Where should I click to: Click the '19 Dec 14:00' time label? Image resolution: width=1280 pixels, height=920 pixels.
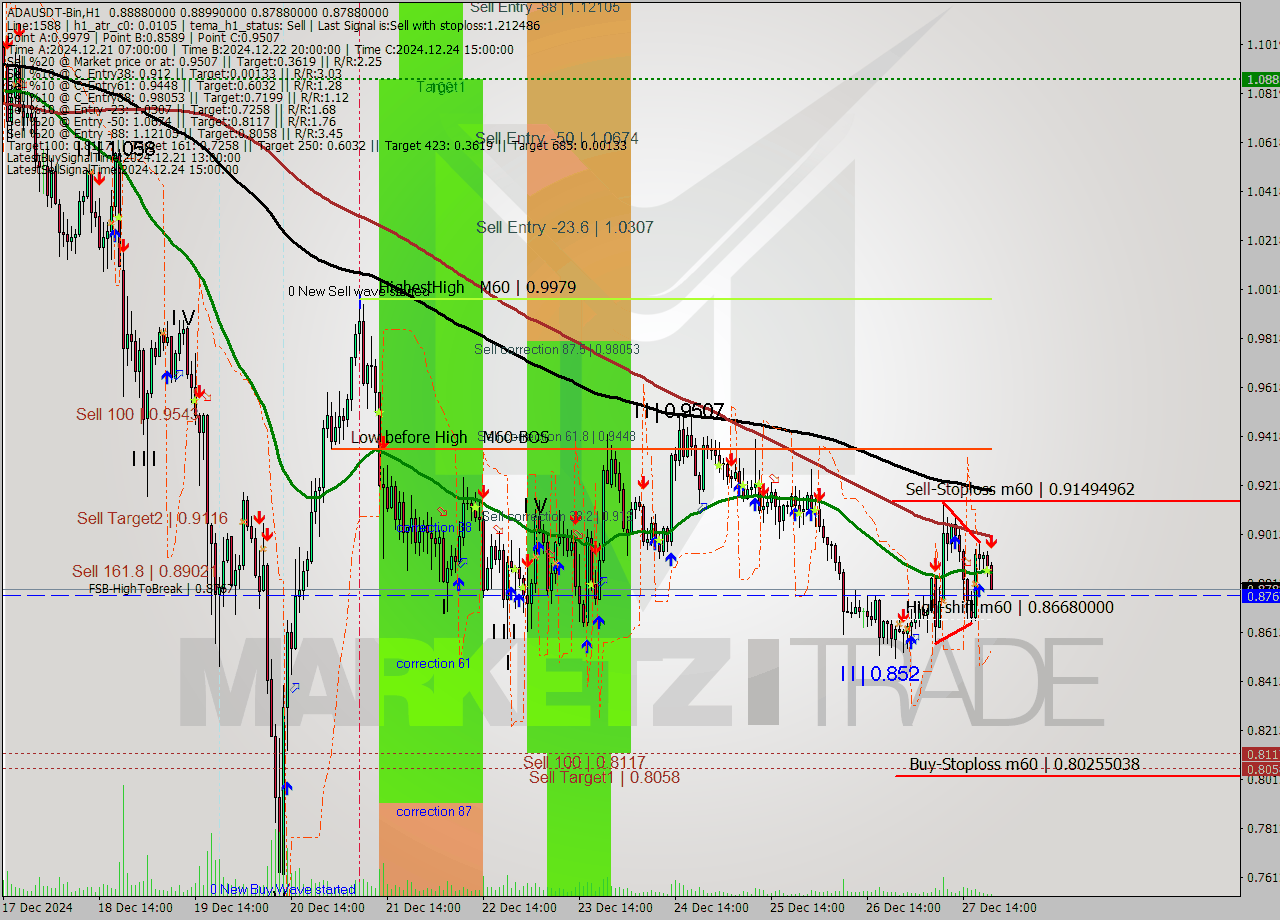tap(231, 908)
